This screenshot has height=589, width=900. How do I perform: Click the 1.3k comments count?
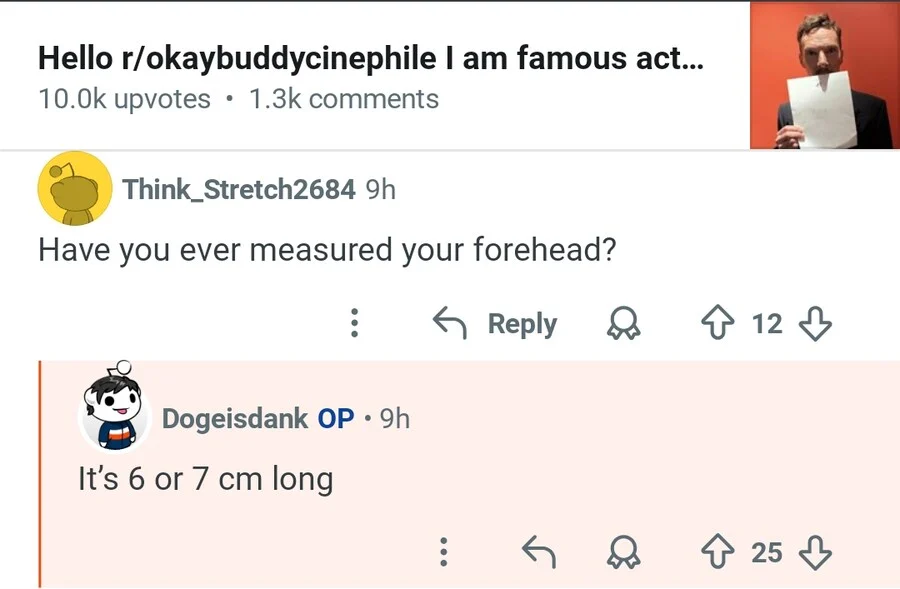coord(344,99)
